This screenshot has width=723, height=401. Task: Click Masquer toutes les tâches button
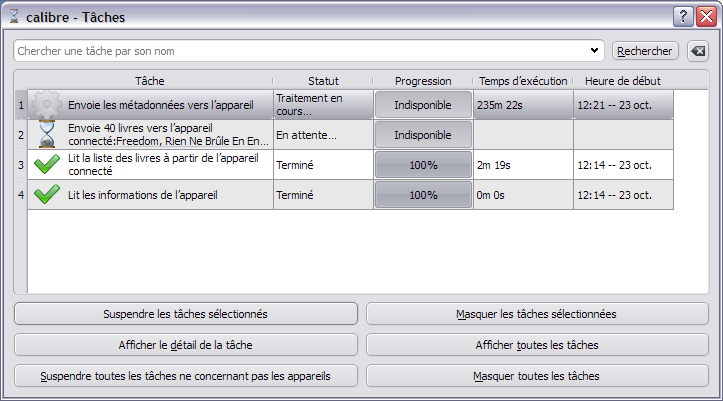click(537, 377)
